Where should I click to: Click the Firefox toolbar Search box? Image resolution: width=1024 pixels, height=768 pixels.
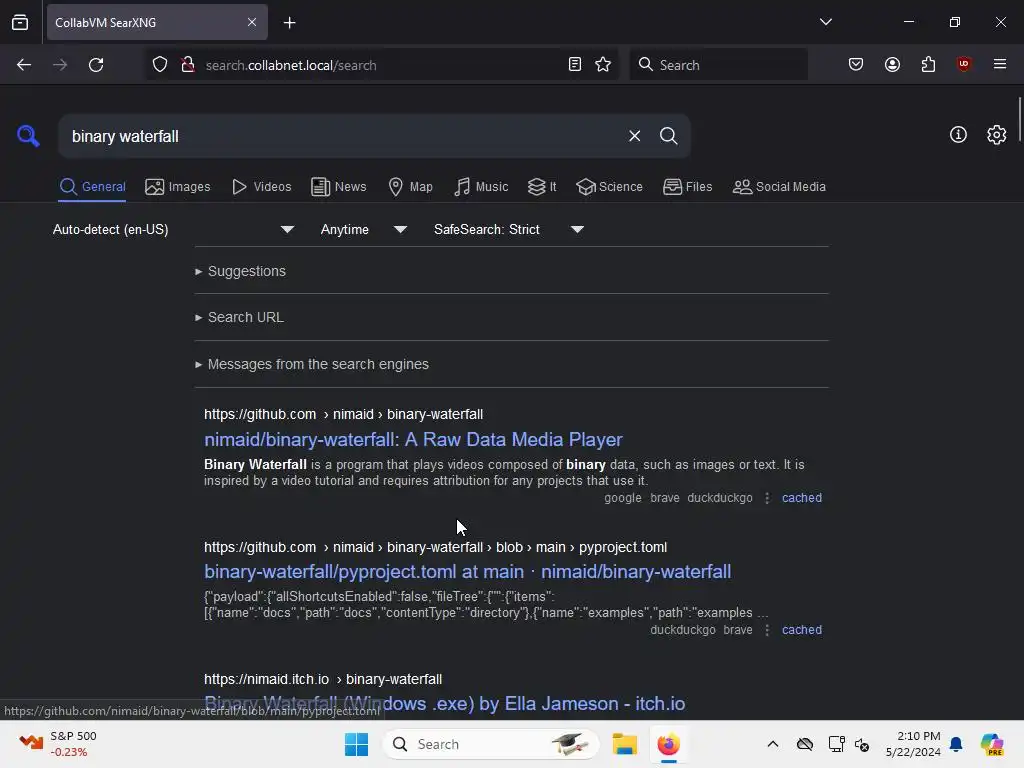point(718,65)
